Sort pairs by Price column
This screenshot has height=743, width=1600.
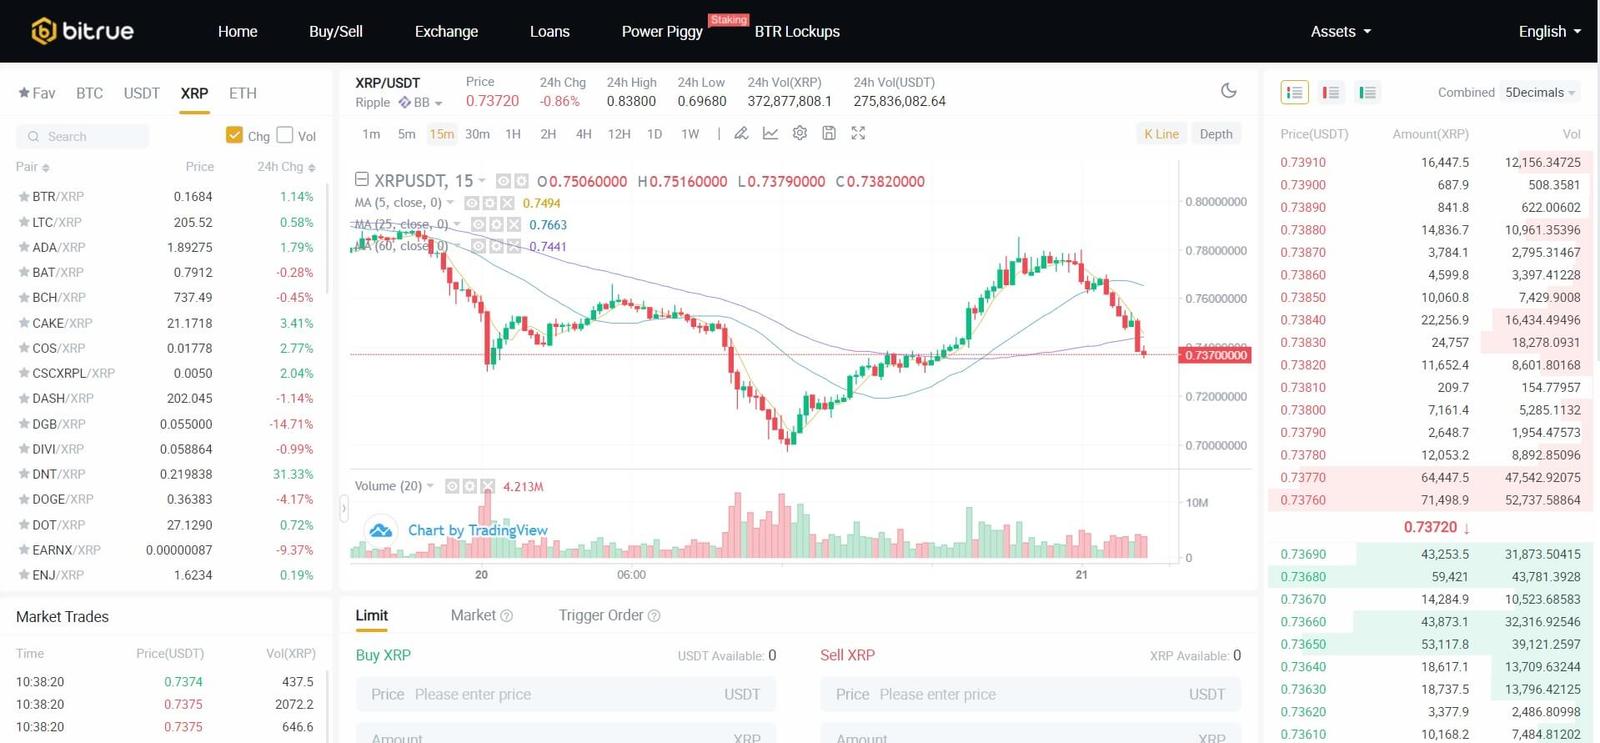(x=199, y=167)
